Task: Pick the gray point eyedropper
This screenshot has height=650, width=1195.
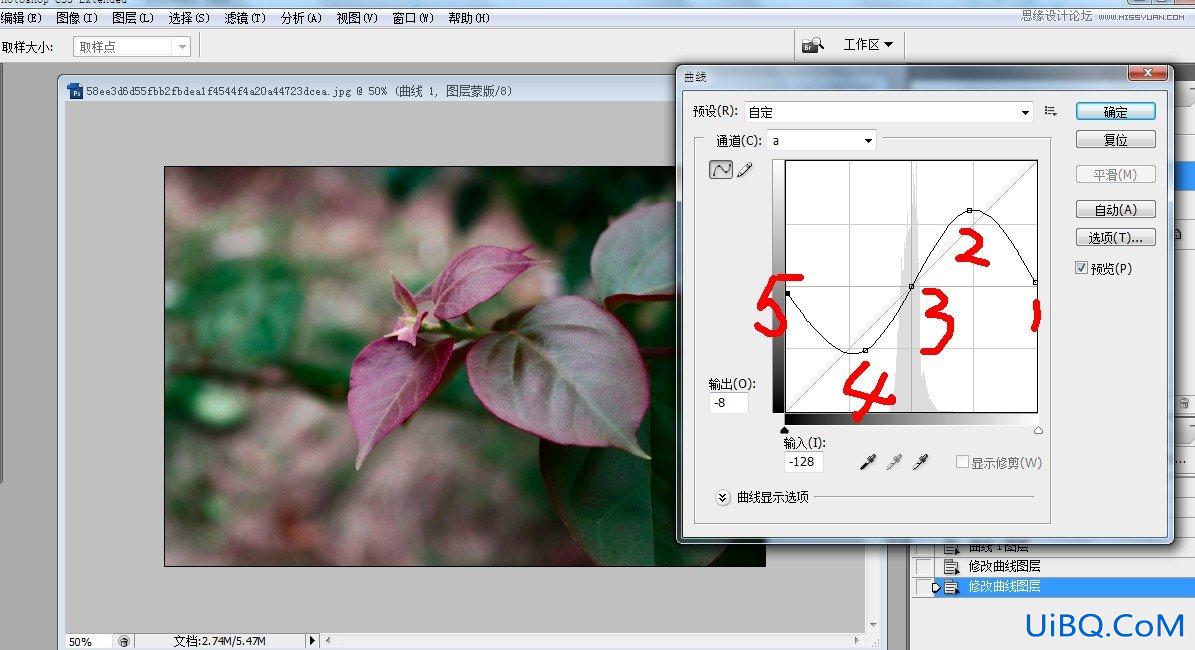Action: point(894,462)
